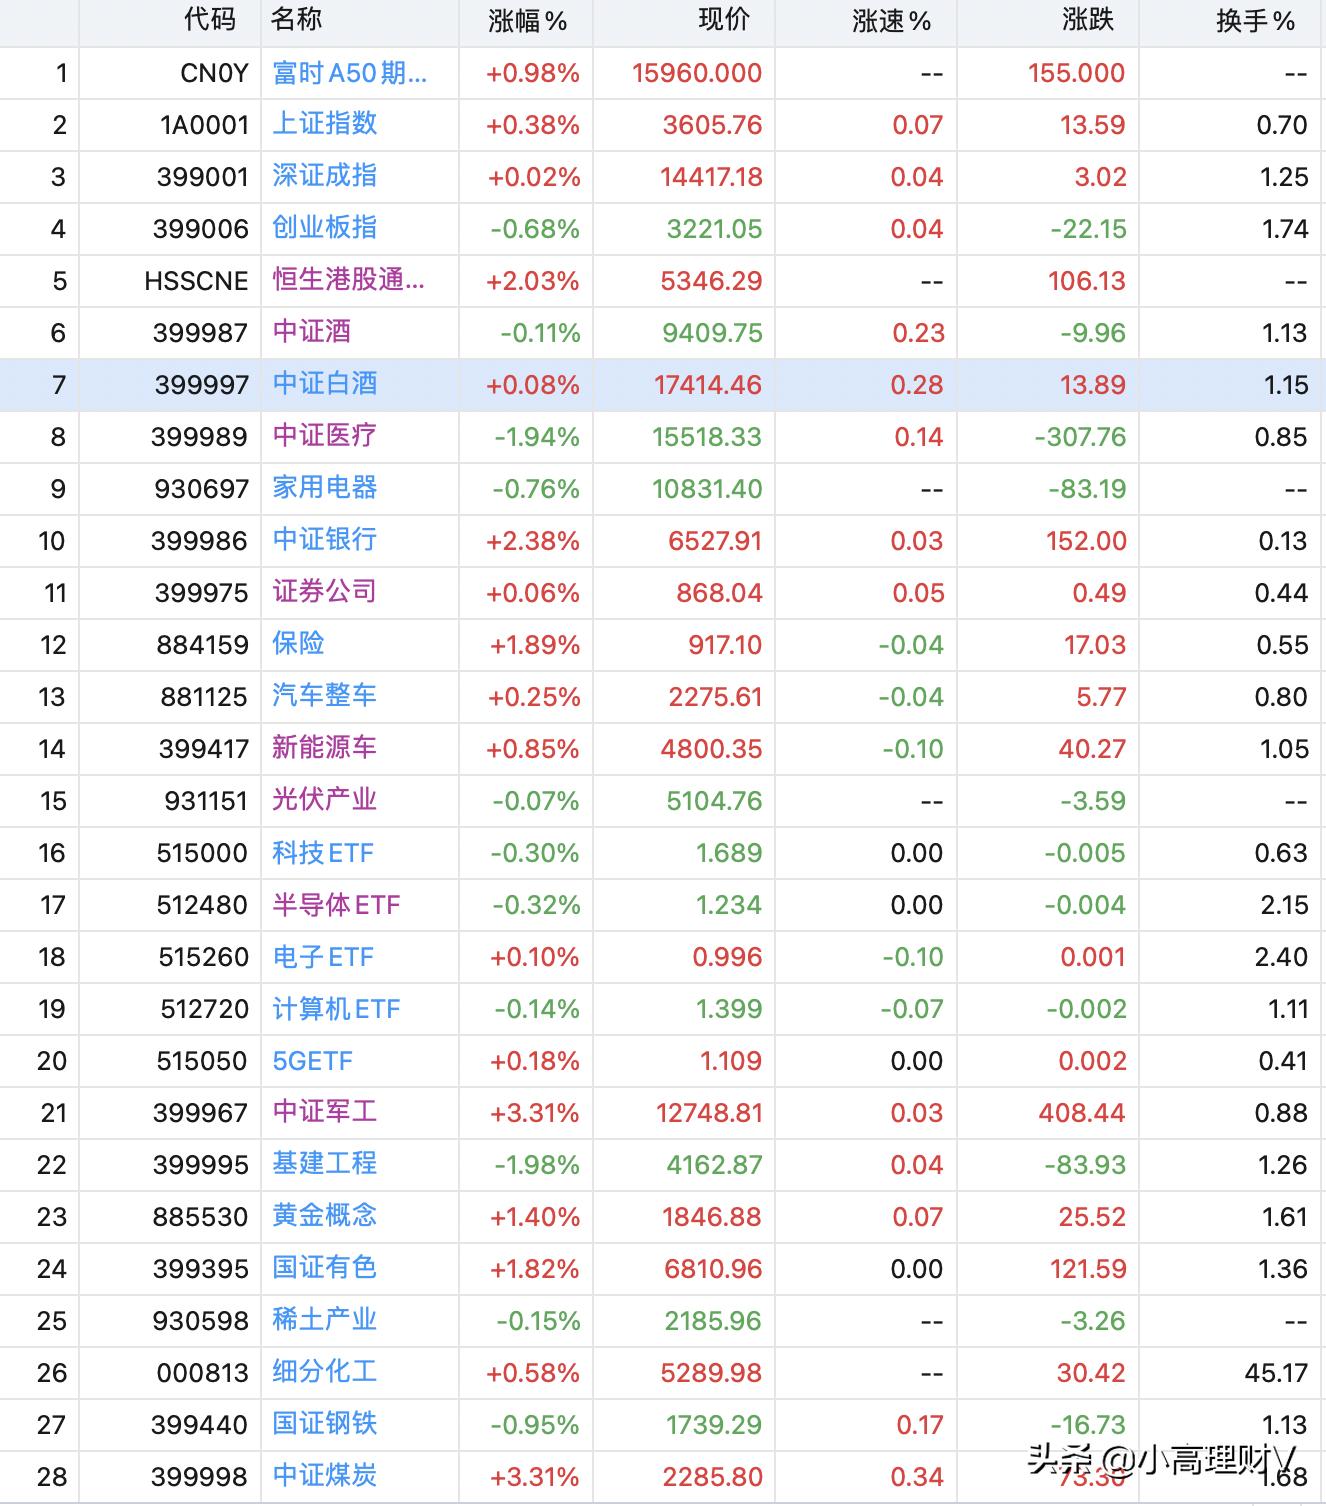Image resolution: width=1326 pixels, height=1506 pixels.
Task: Select the 半导体ETF name
Action: [x=336, y=905]
